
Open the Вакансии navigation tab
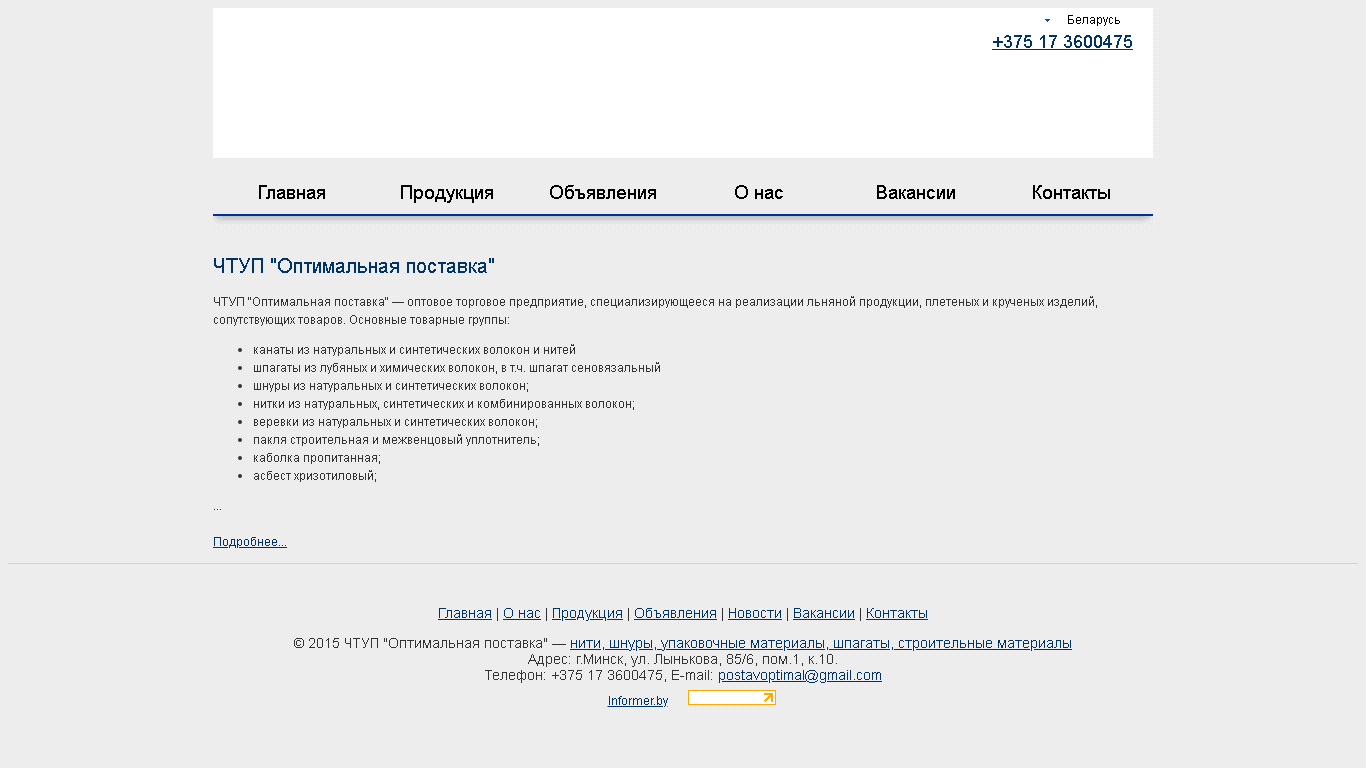916,193
